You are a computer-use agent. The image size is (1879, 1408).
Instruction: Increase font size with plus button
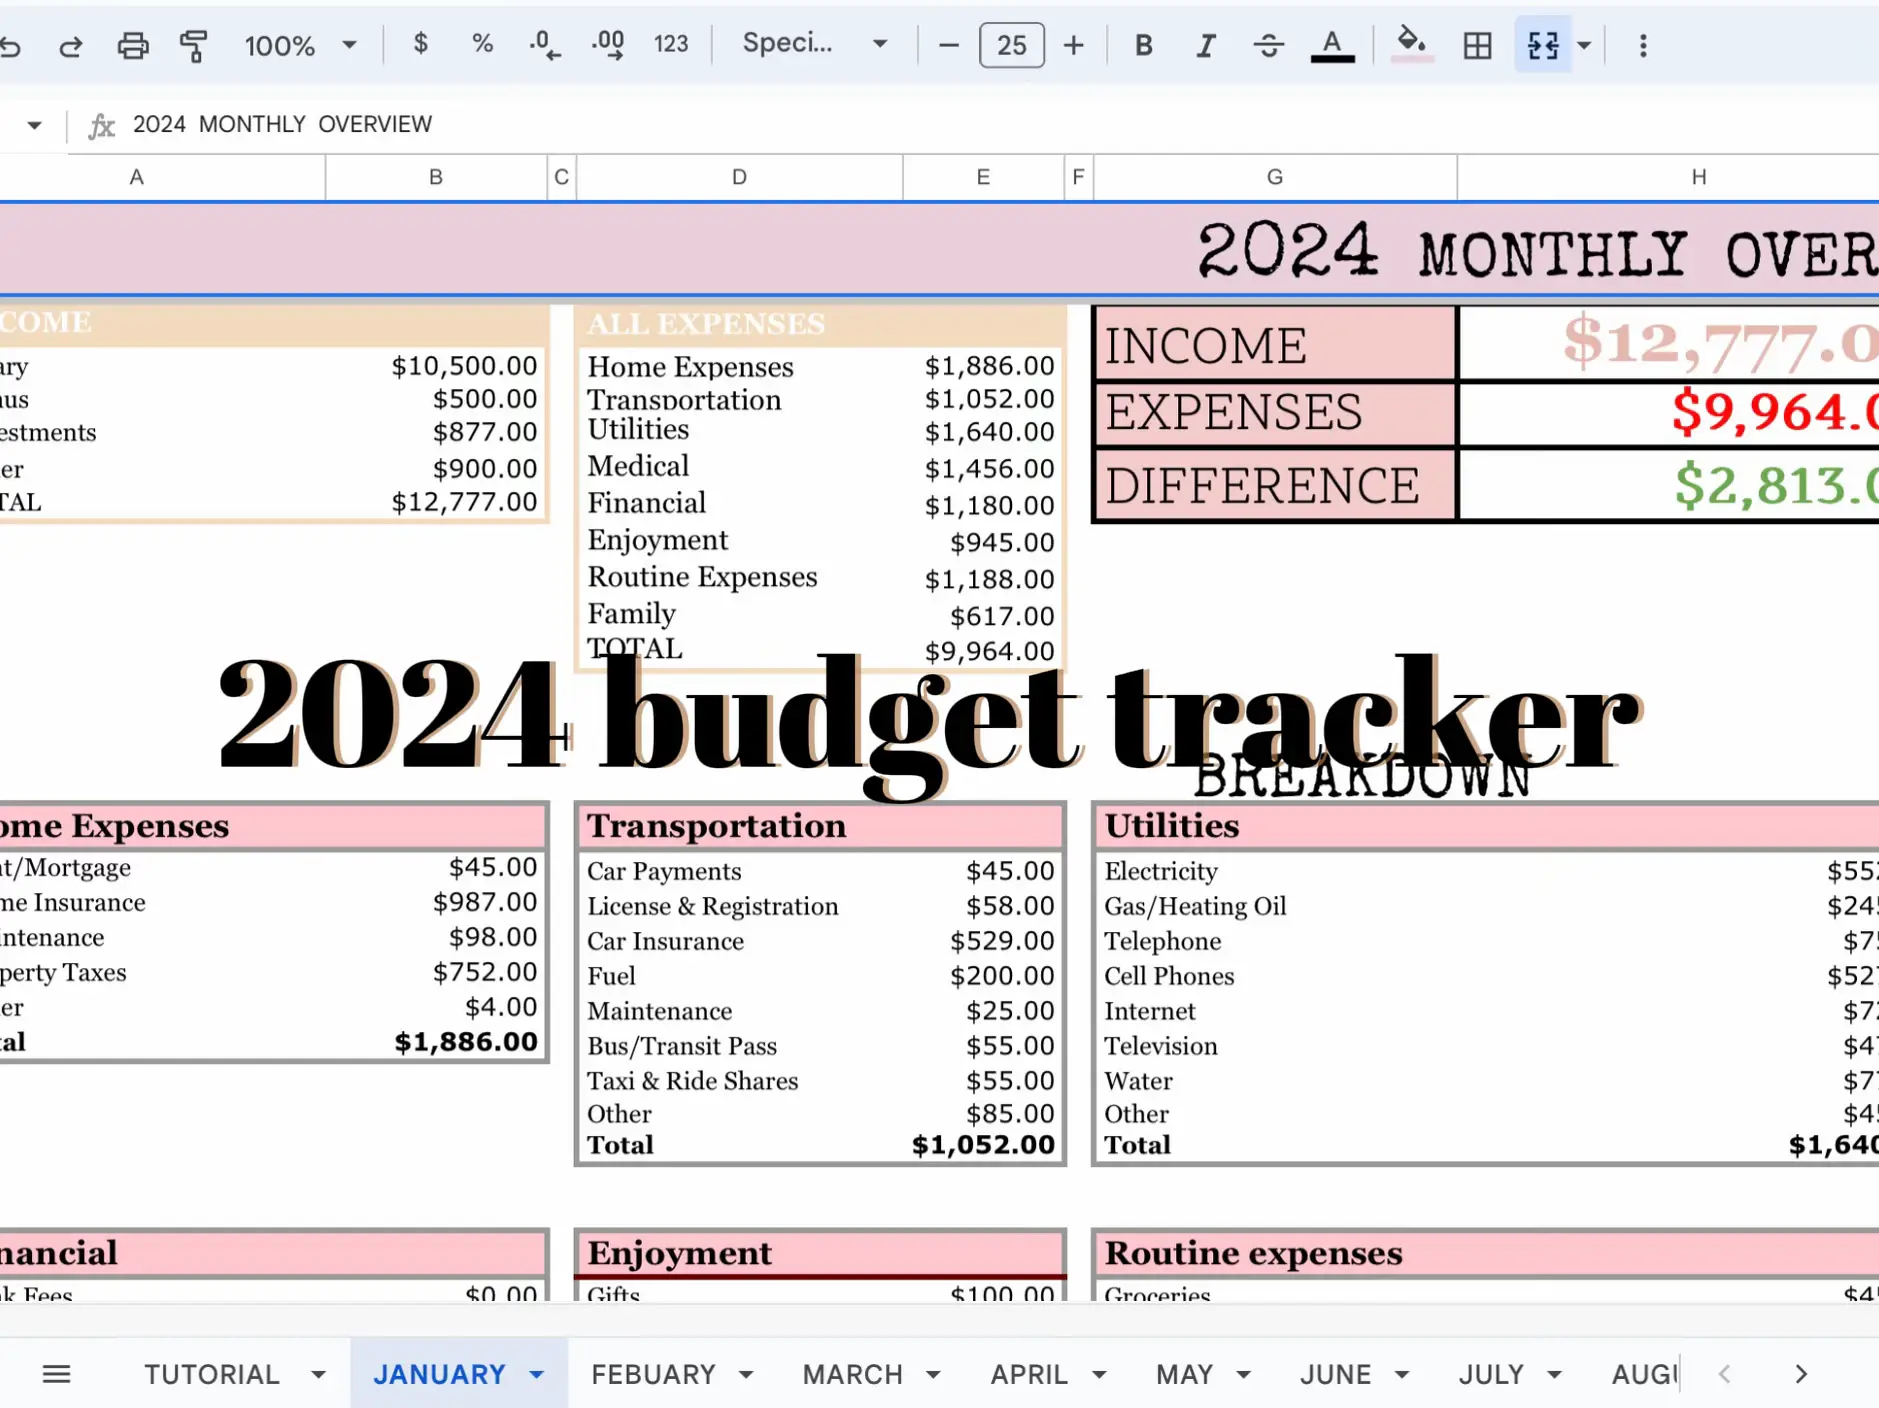click(1073, 45)
